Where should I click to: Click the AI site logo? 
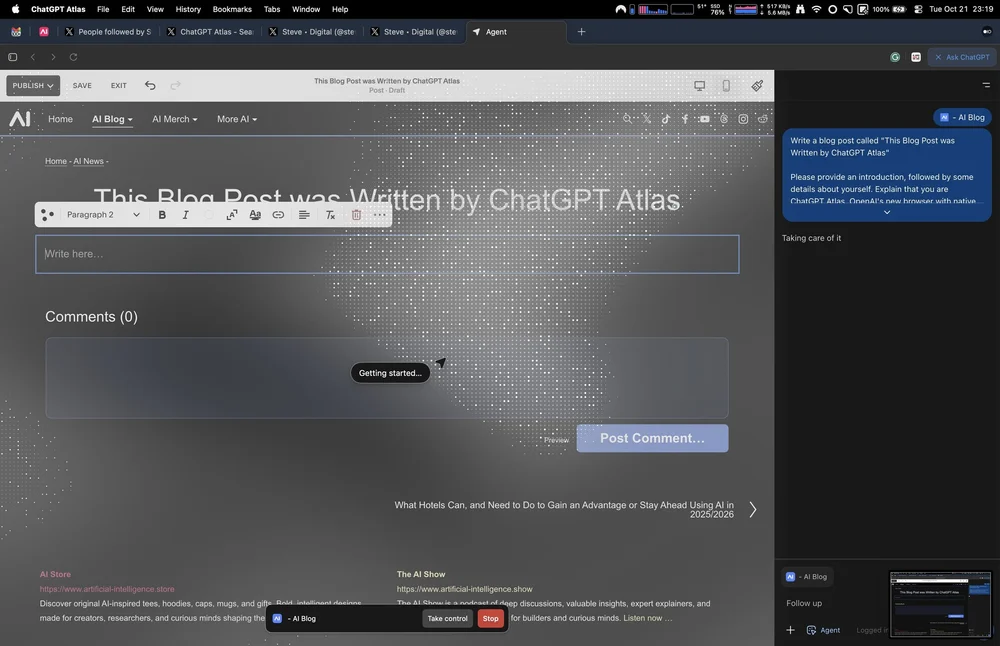point(20,119)
